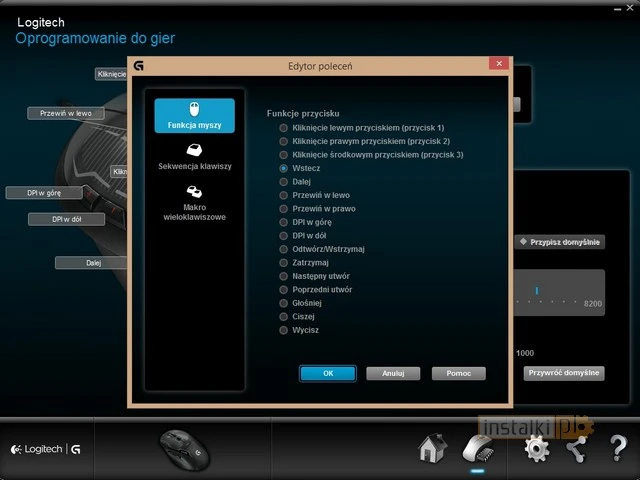Select the Ciszej radio option
640x480 pixels.
point(283,316)
